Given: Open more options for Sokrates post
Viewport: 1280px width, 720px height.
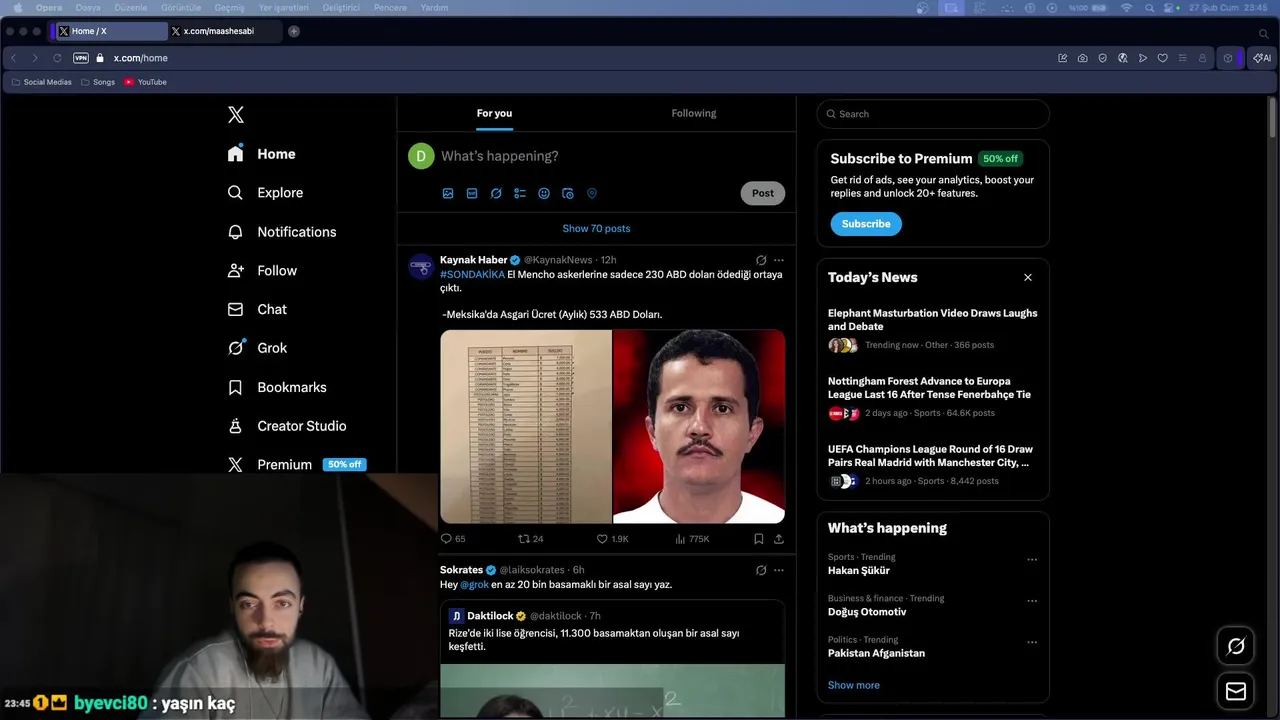Looking at the screenshot, I should point(779,570).
